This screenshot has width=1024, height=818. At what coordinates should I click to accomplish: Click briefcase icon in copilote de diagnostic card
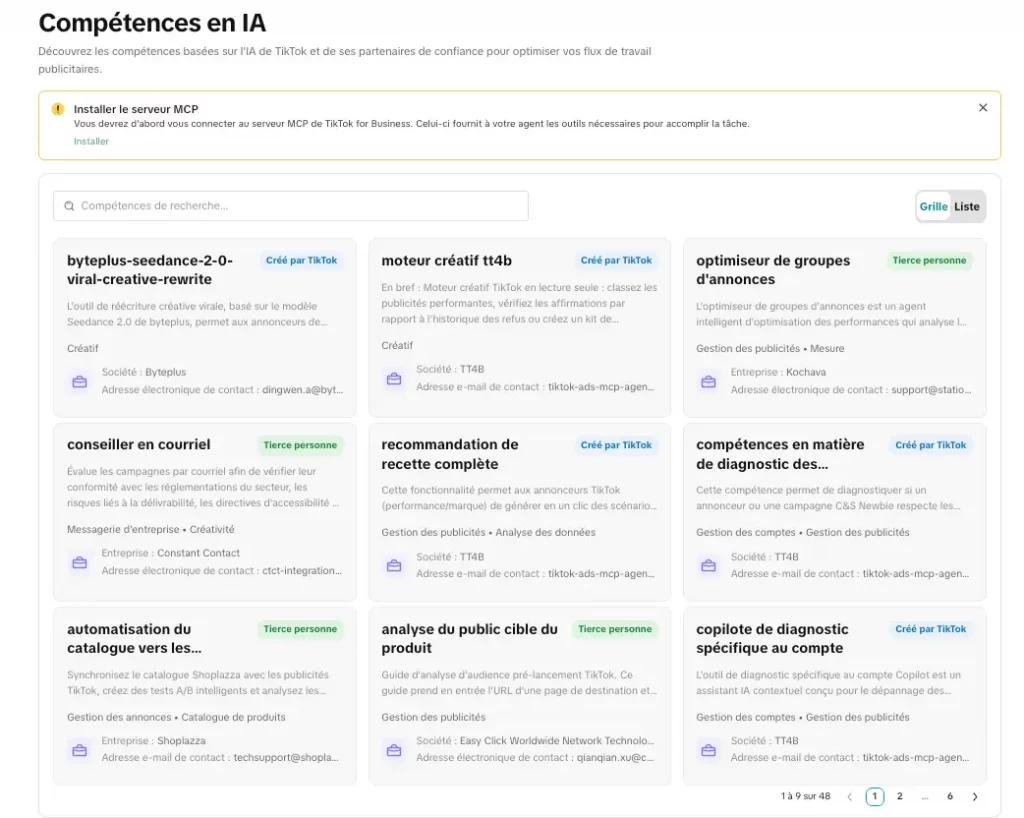709,750
